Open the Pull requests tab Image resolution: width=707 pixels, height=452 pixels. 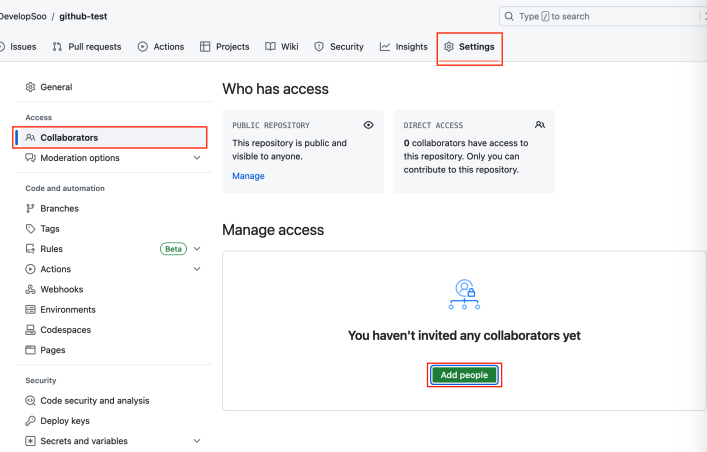click(87, 47)
